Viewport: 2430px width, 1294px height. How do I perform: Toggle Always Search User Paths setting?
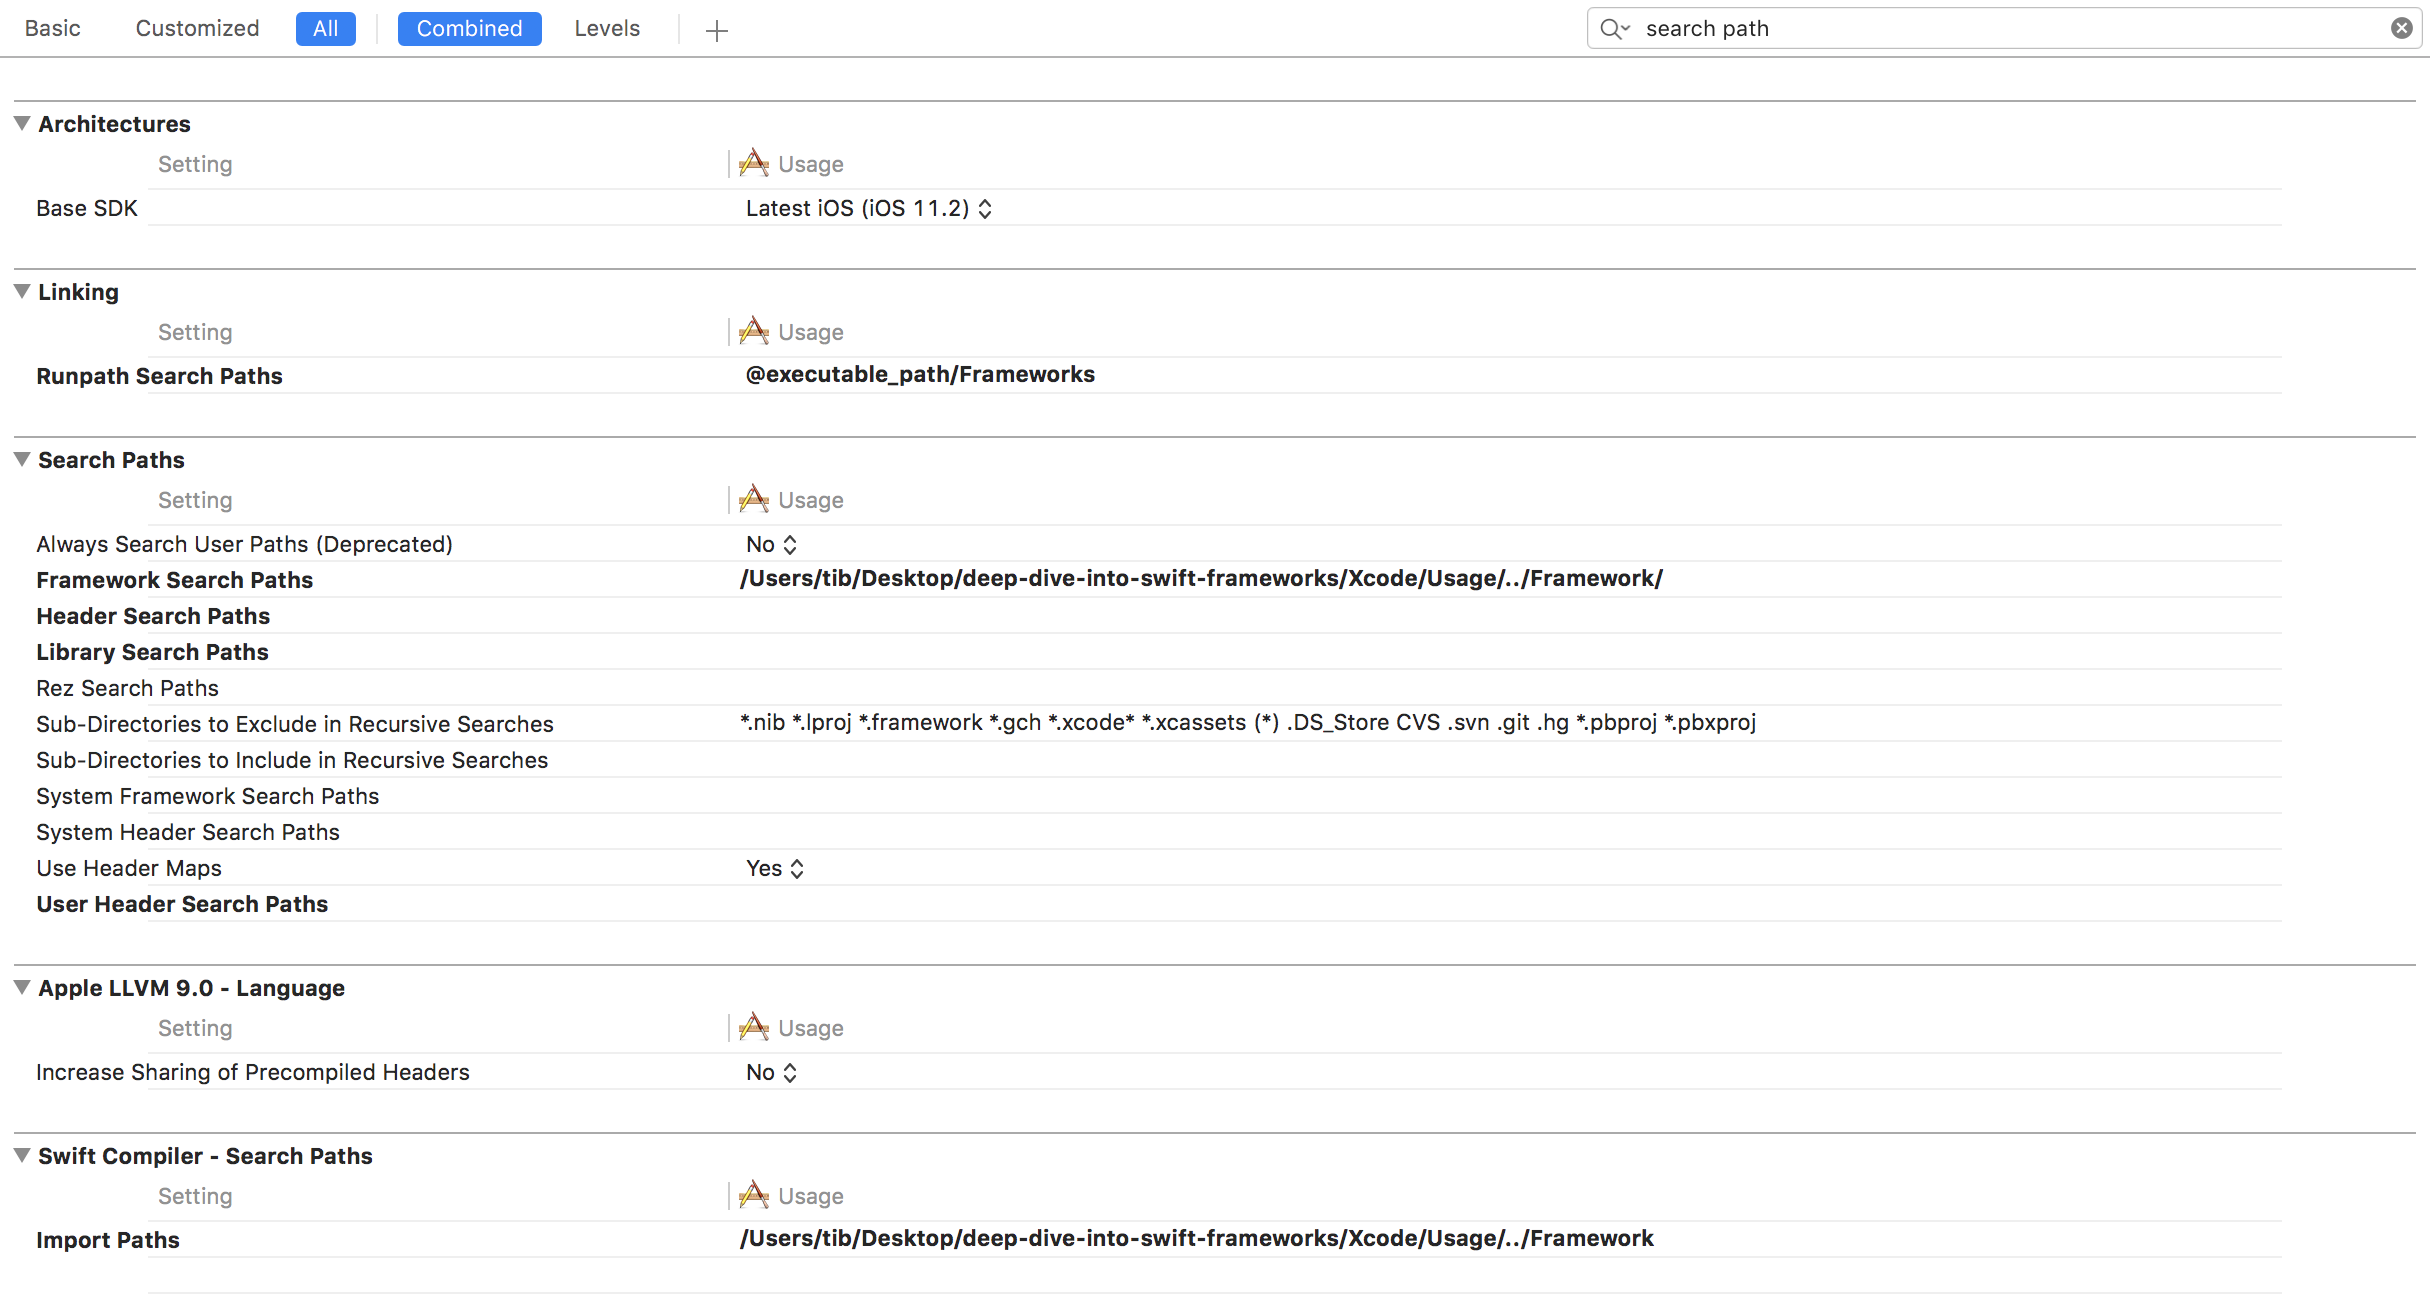pos(771,543)
